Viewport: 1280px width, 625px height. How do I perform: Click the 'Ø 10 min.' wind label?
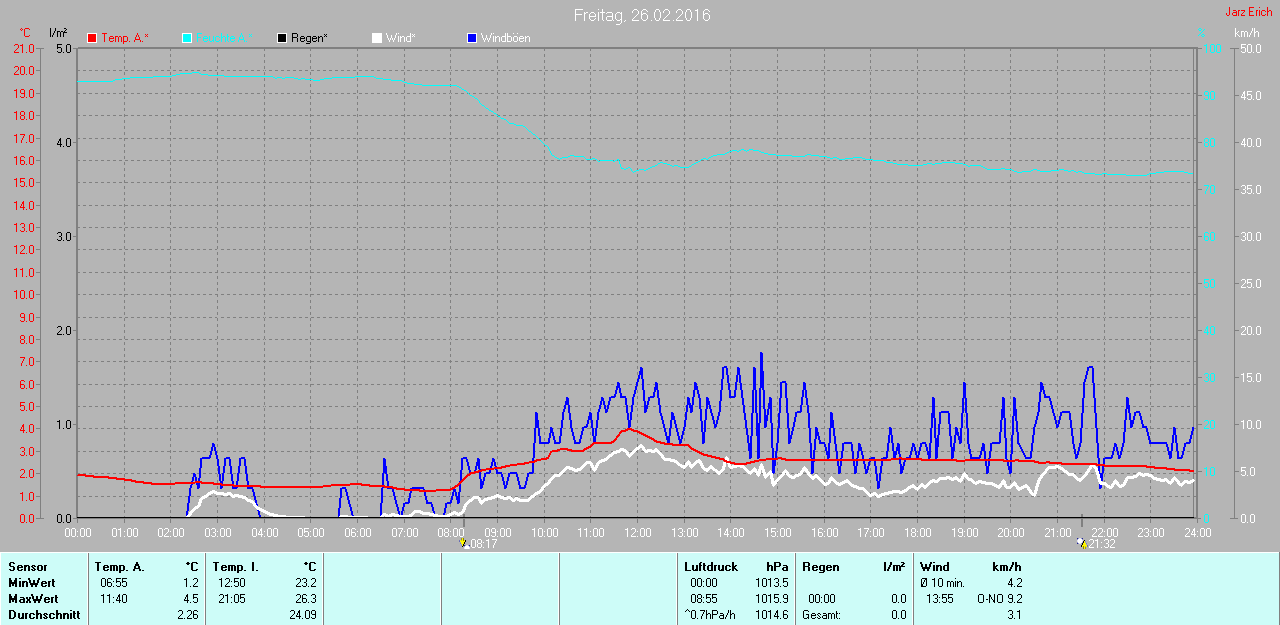pos(942,583)
